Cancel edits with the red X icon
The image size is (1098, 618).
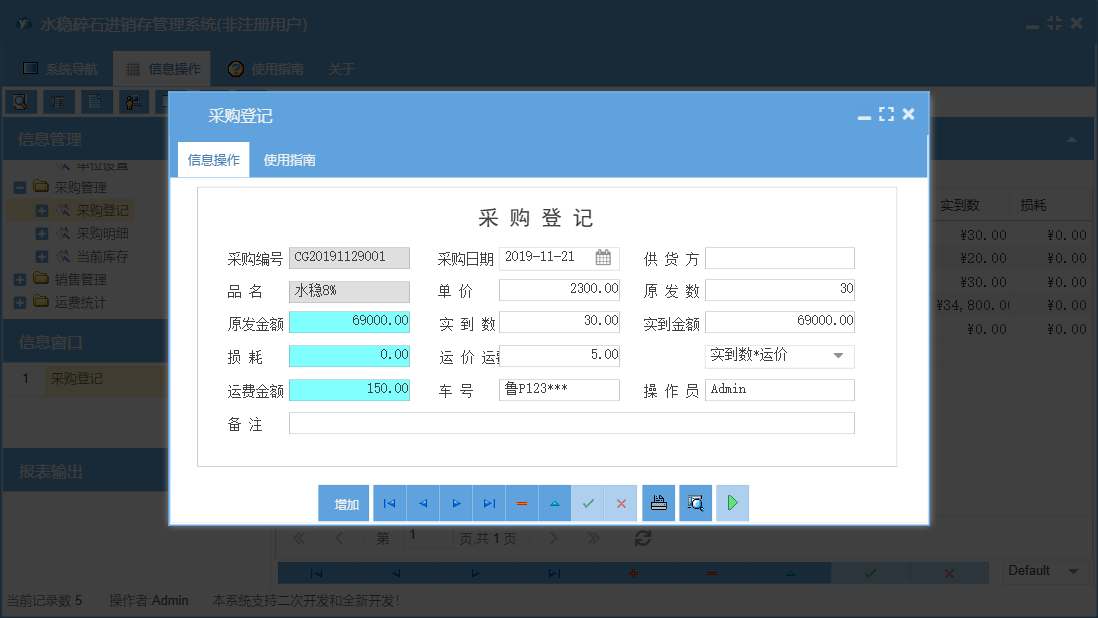[x=621, y=503]
